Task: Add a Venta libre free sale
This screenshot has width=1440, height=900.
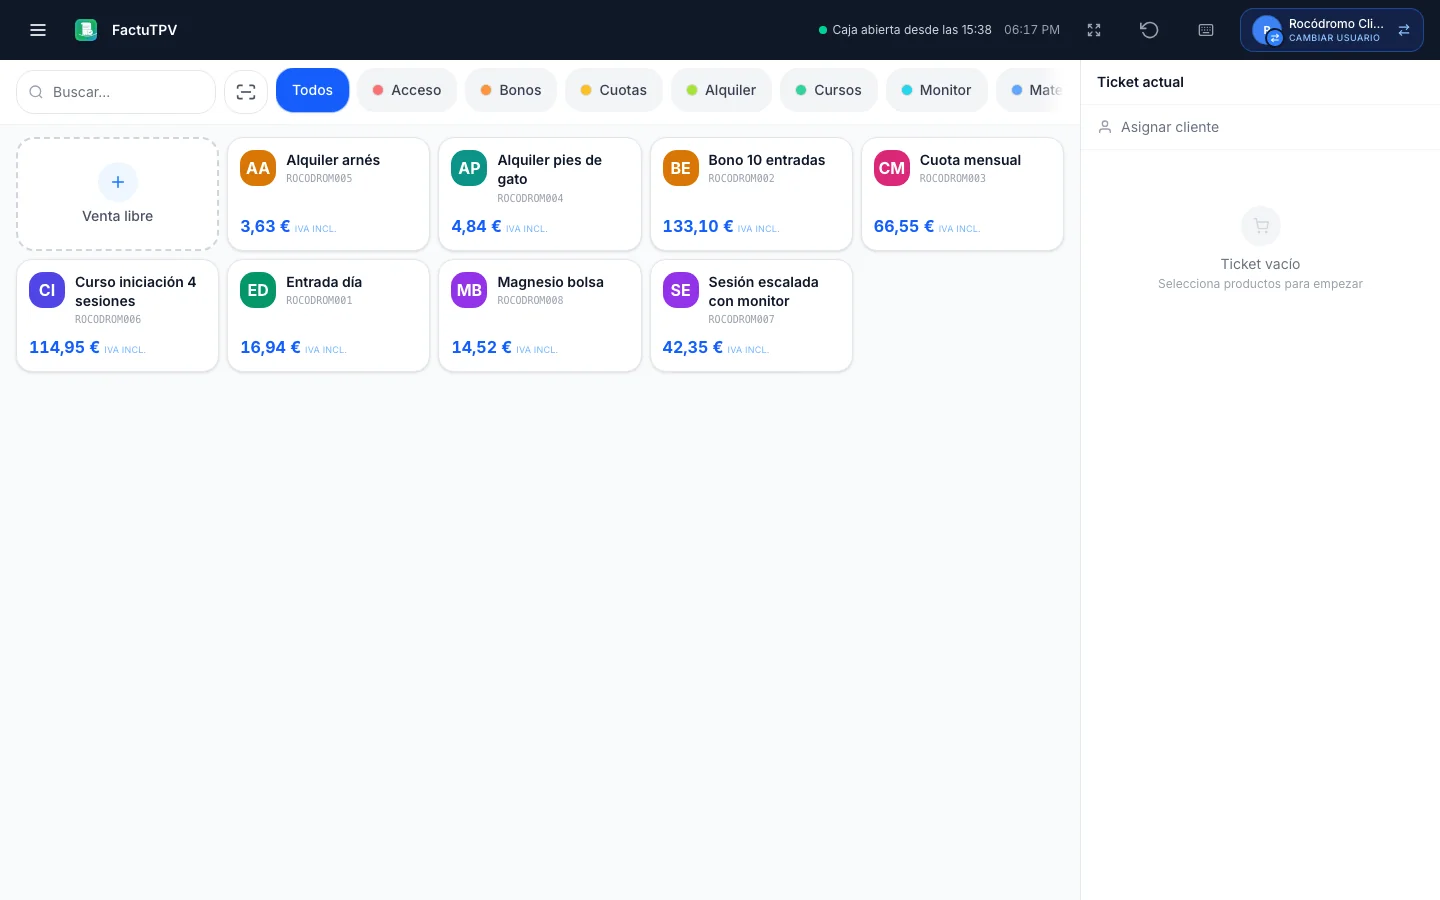Action: click(x=118, y=194)
